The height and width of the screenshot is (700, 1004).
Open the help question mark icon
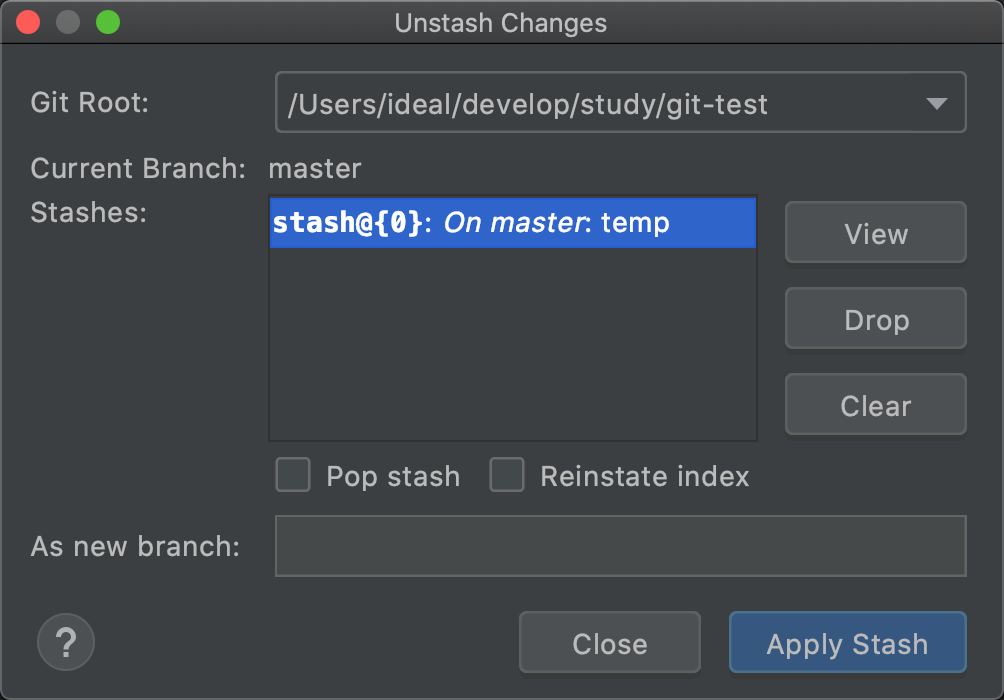[66, 642]
